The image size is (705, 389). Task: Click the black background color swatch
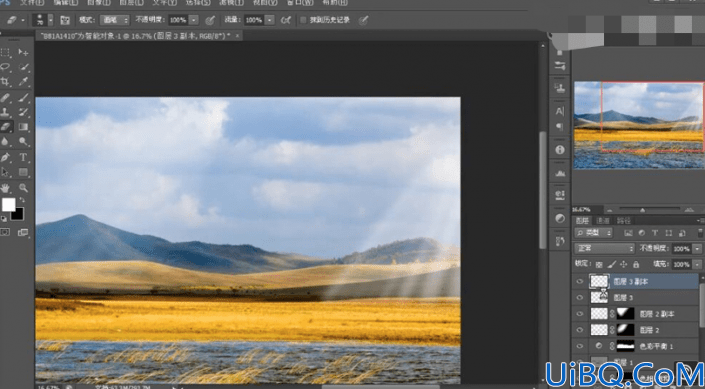19,216
